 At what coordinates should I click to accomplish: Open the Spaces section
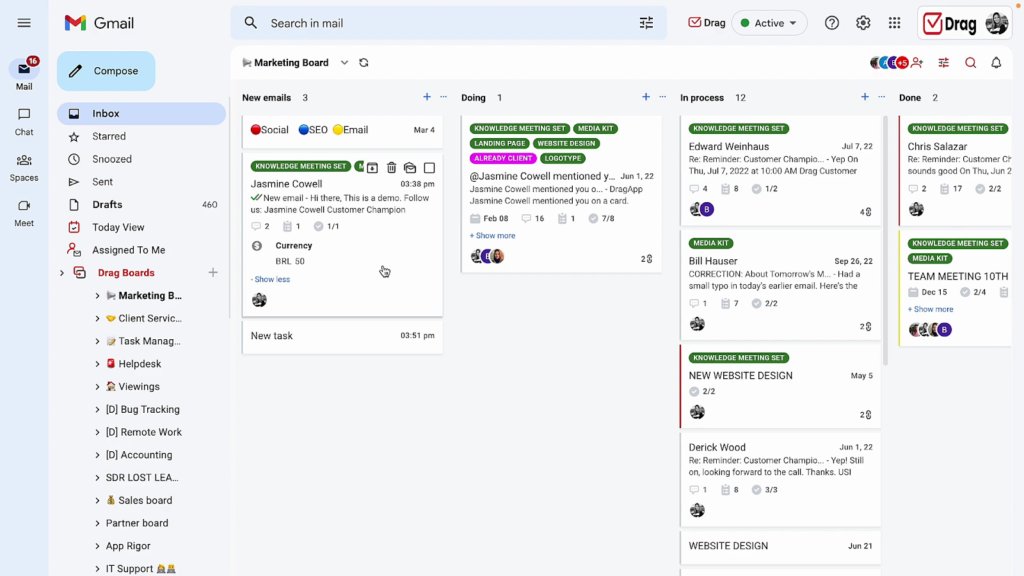pos(24,168)
